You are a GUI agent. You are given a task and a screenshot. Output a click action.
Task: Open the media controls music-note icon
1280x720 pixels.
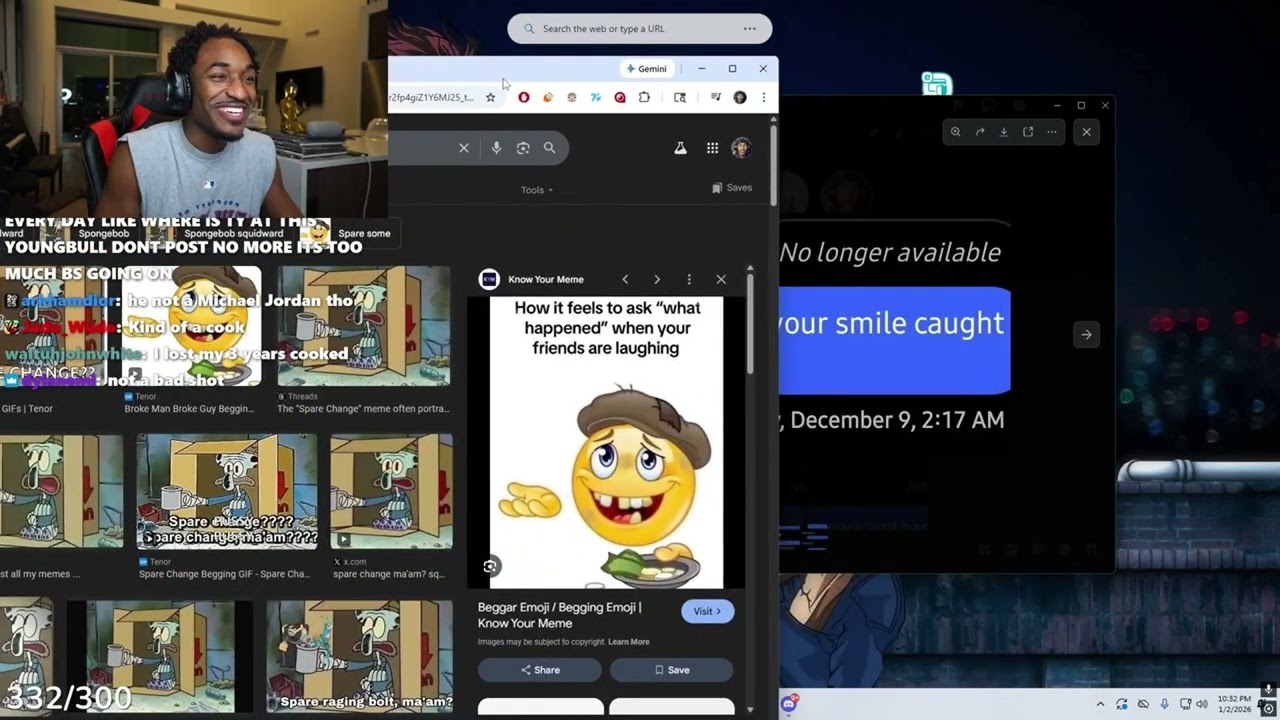click(716, 97)
